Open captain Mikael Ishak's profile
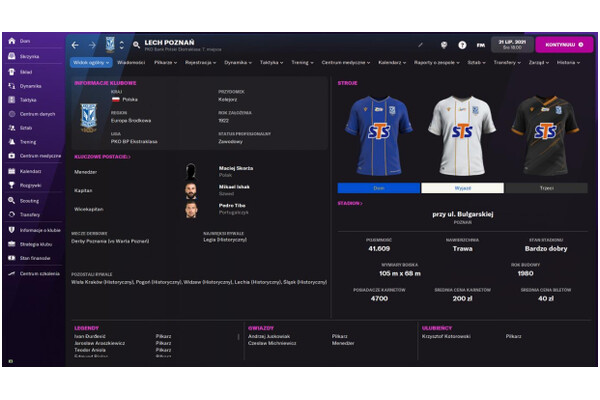Screen dimensions: 600x400 (x=234, y=187)
